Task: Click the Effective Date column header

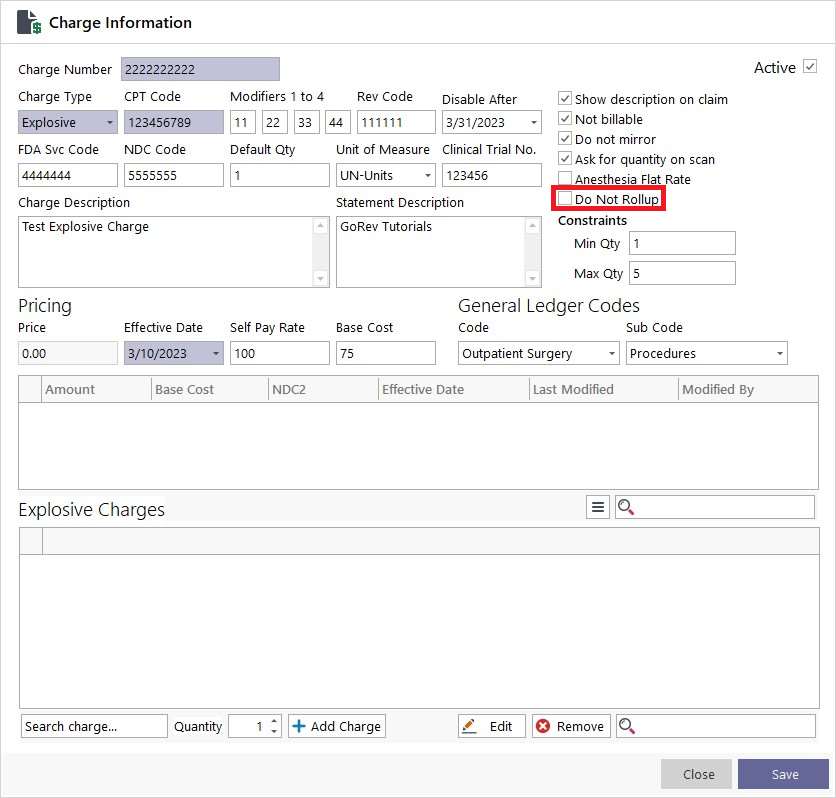Action: click(x=454, y=389)
